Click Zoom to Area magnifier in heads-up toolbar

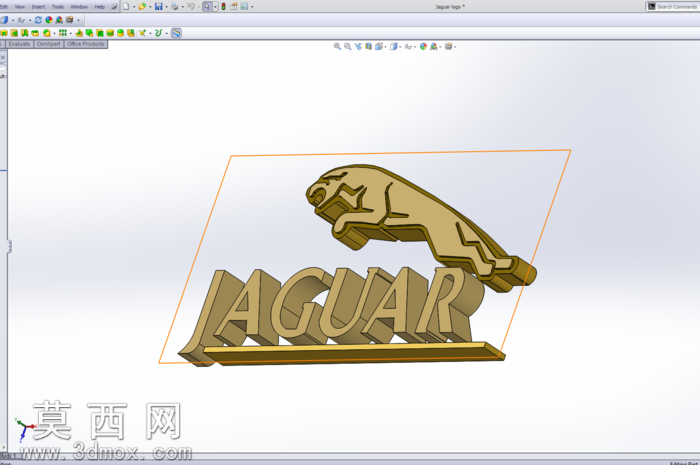tap(348, 46)
